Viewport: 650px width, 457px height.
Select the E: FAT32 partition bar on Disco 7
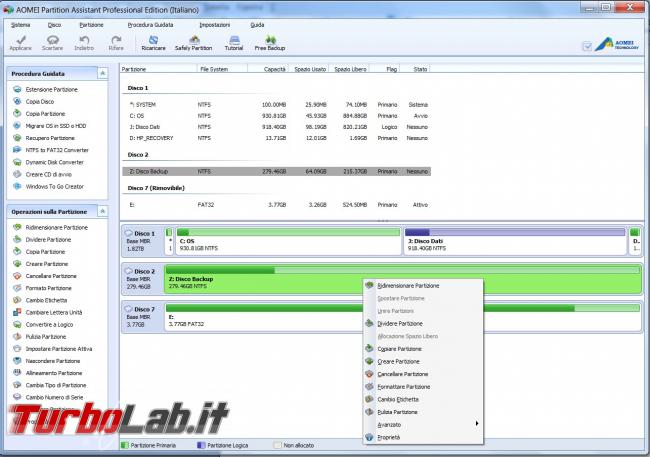402,317
